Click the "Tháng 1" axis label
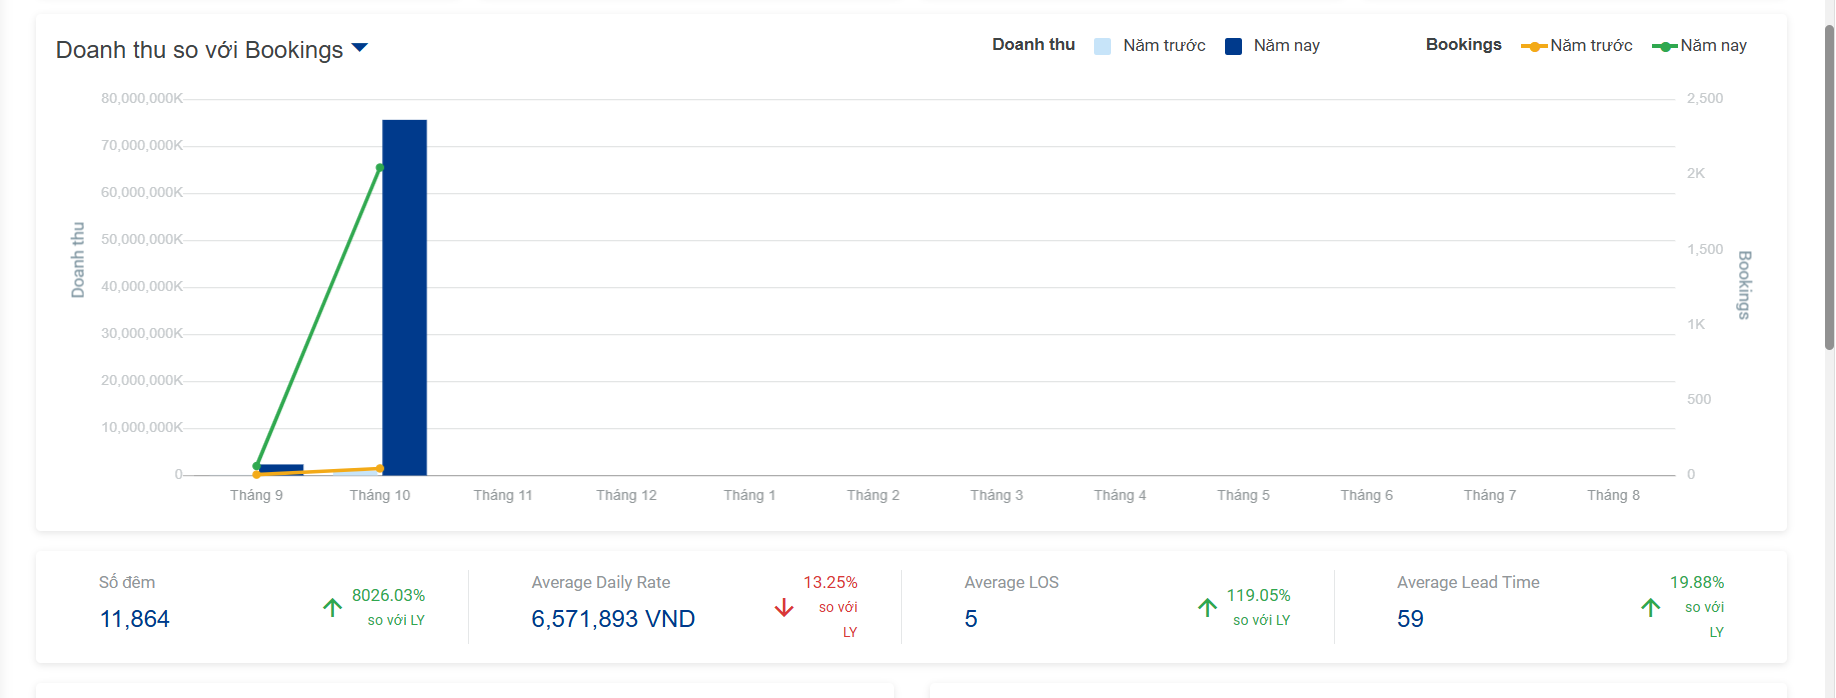This screenshot has height=698, width=1836. [750, 495]
